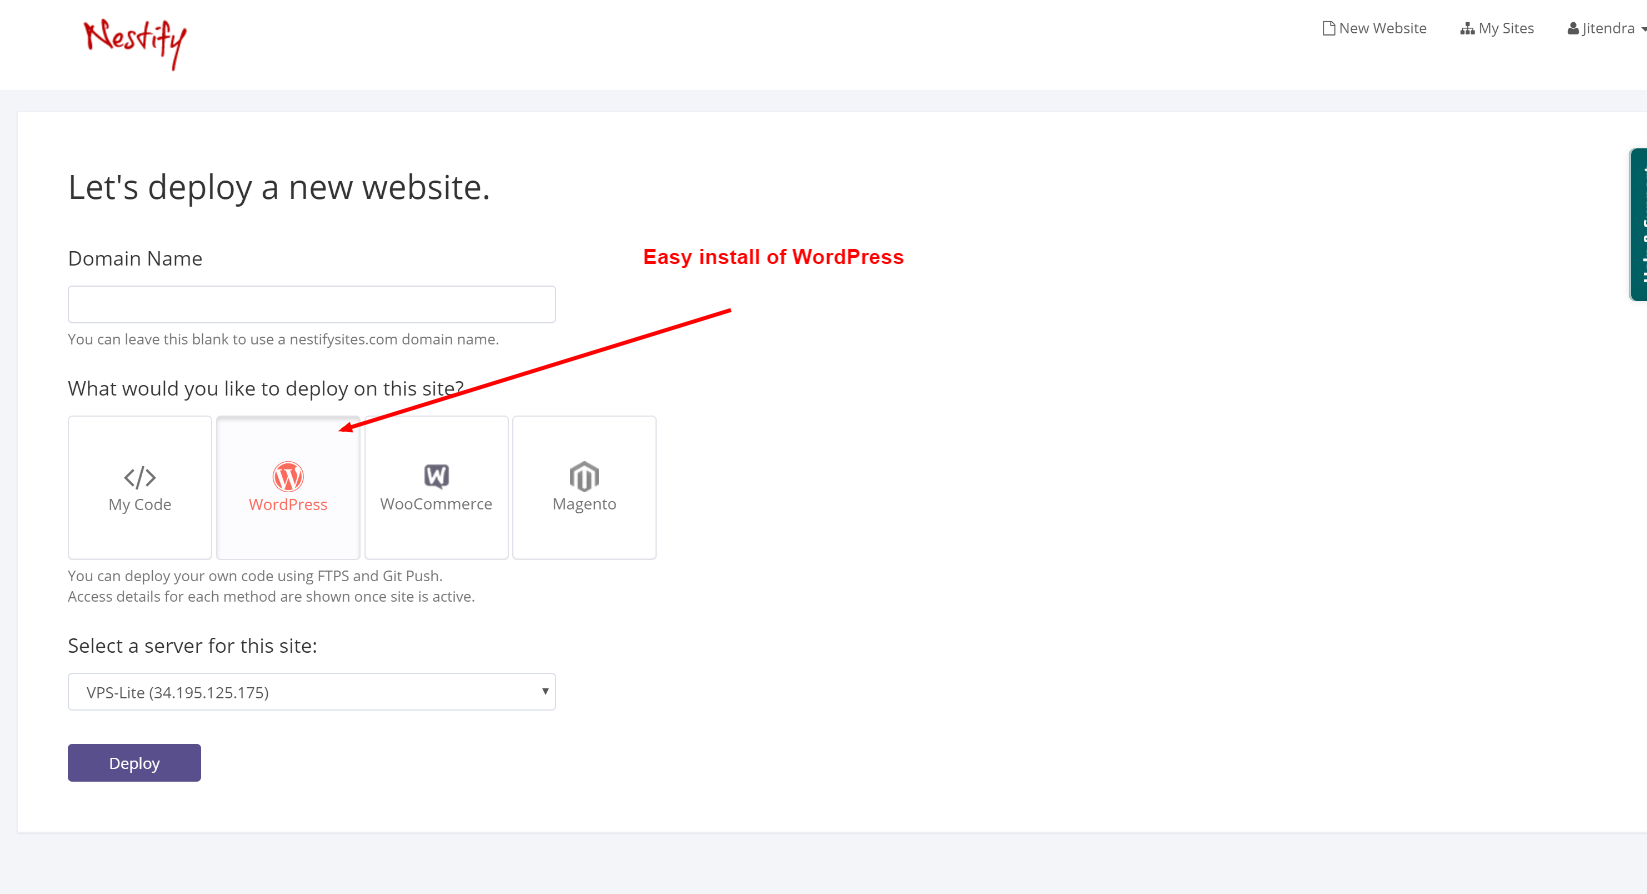Click the Jitendra account name
The height and width of the screenshot is (894, 1647).
[x=1607, y=27]
